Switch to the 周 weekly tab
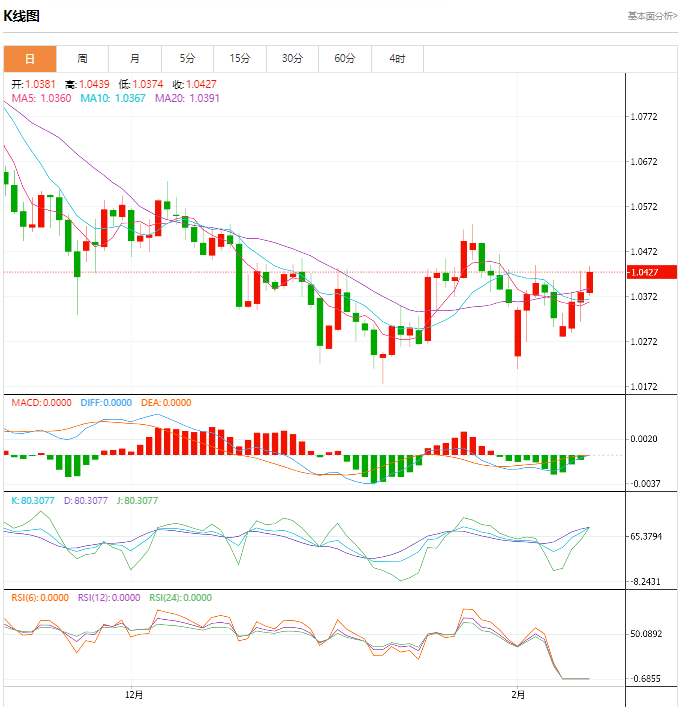Screen dimensions: 679x707 point(82,59)
